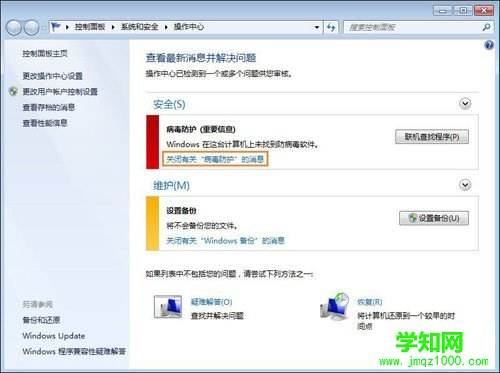Click the 安全(S) section heading
500x373 pixels.
tap(169, 104)
